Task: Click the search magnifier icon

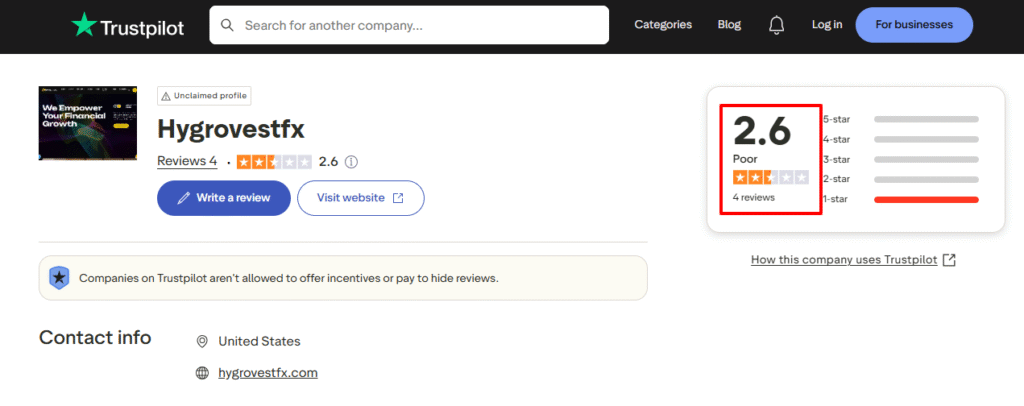Action: [227, 25]
